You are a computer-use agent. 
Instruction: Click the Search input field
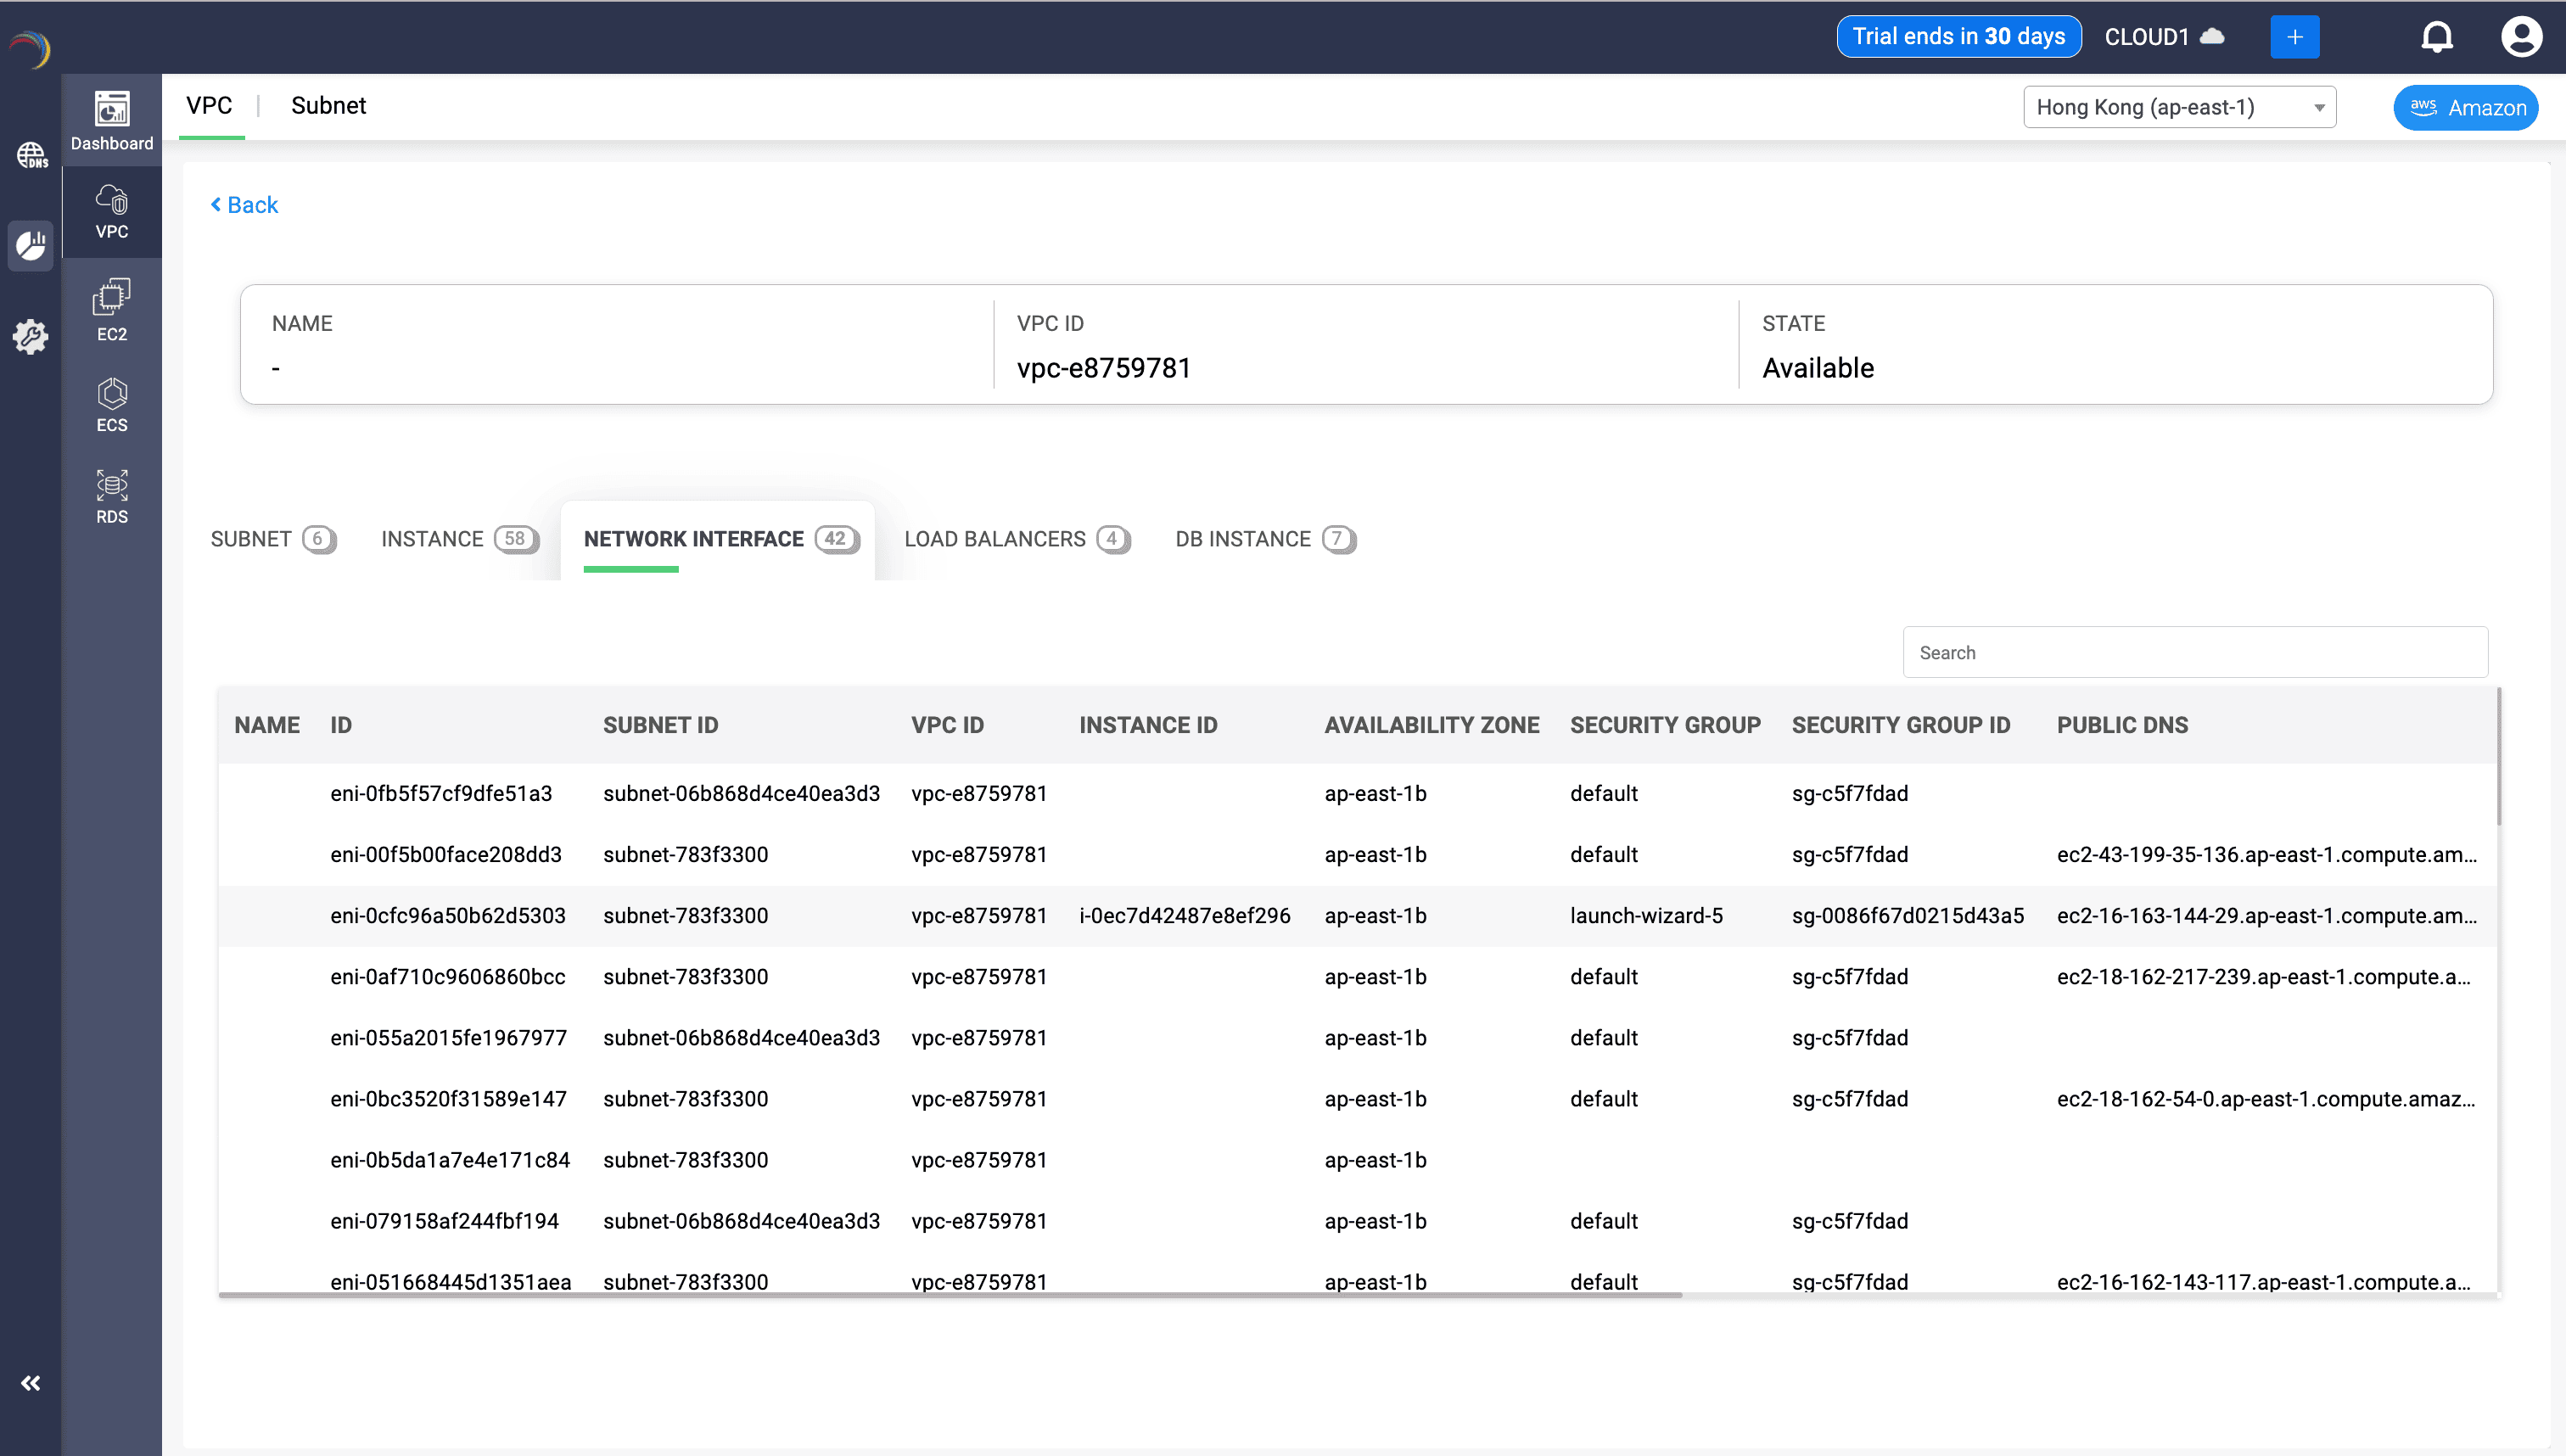(2194, 652)
